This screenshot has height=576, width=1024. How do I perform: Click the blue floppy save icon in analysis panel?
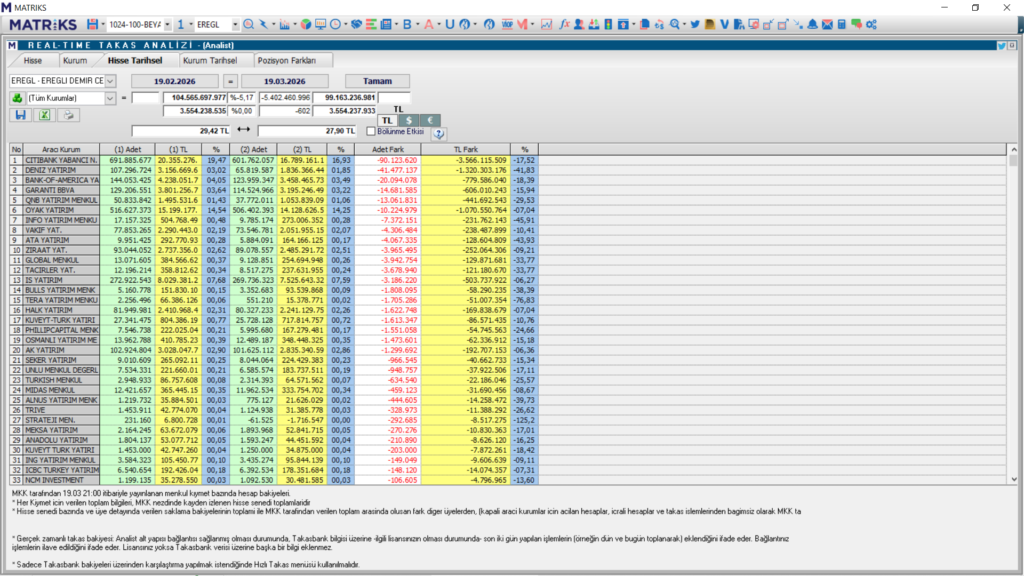[x=20, y=115]
